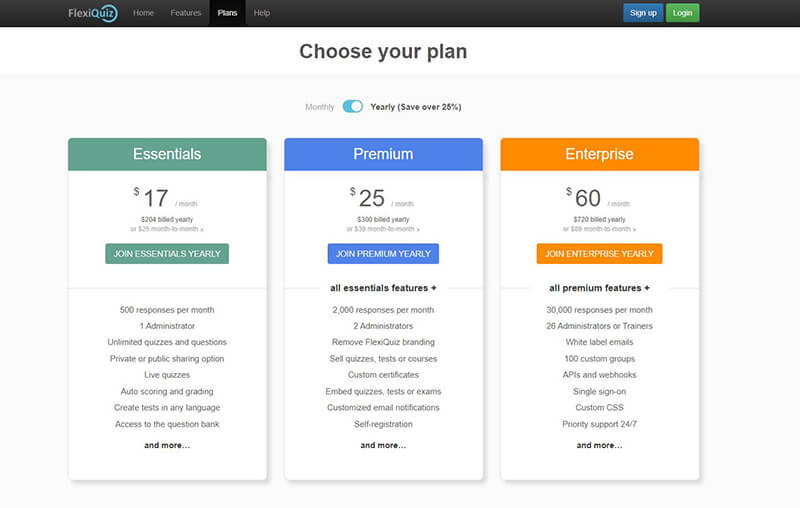The height and width of the screenshot is (508, 800).
Task: Click the orange Enterprise plan header
Action: click(x=599, y=154)
